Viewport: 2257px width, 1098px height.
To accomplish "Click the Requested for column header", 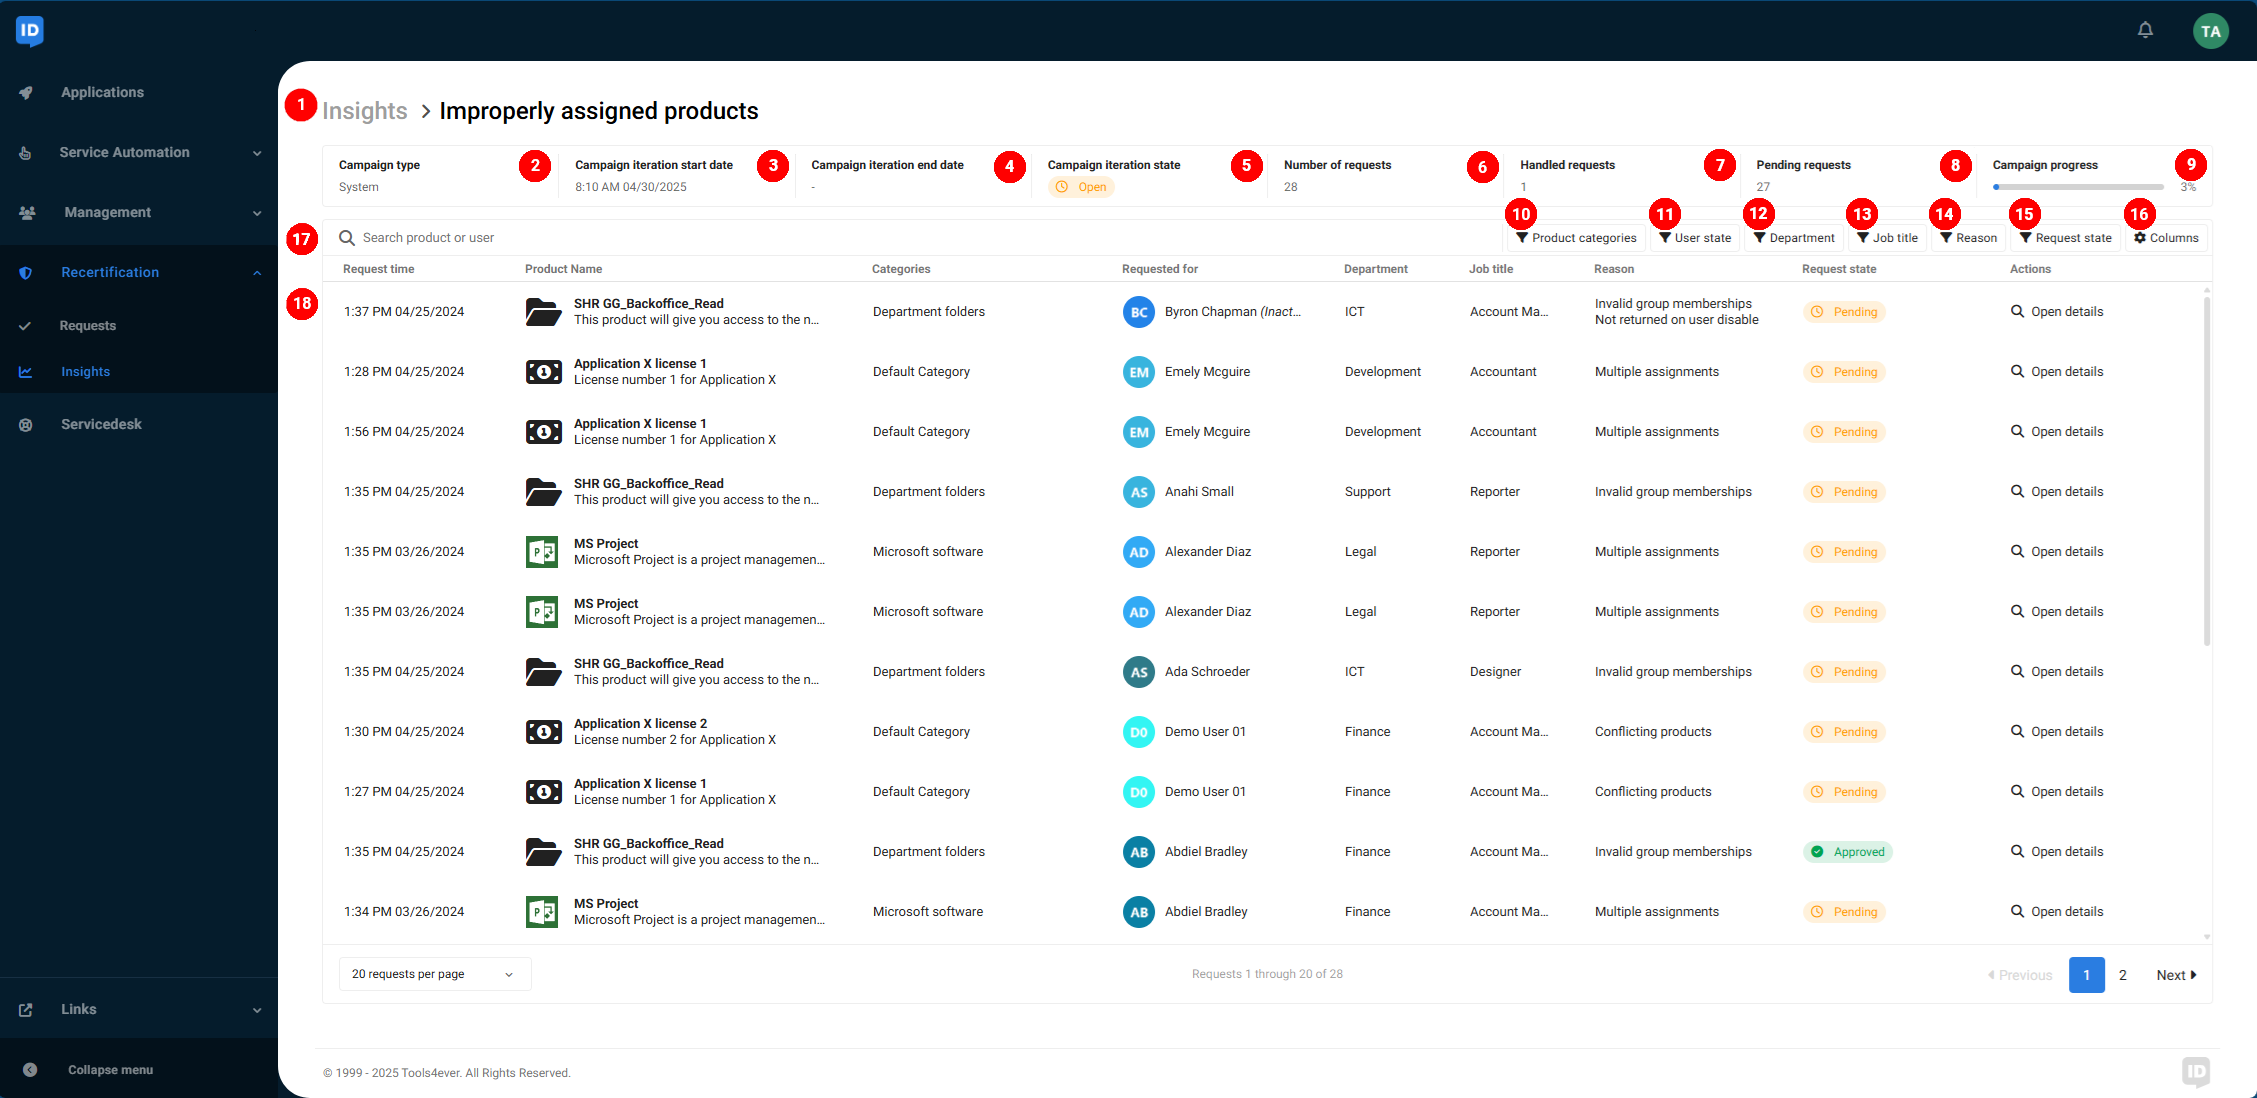I will [1160, 269].
